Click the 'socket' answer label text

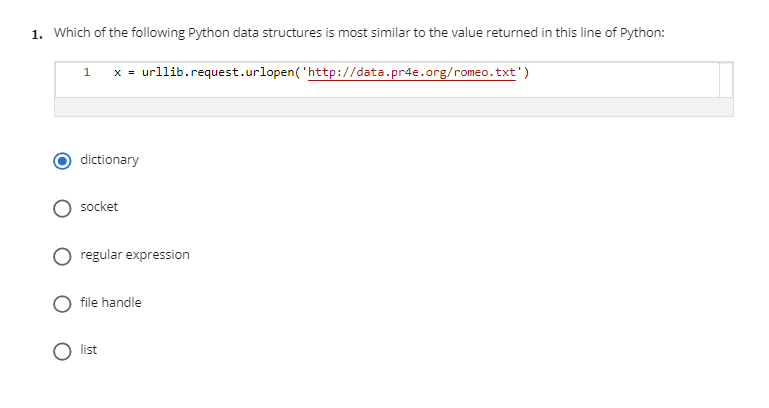[99, 207]
